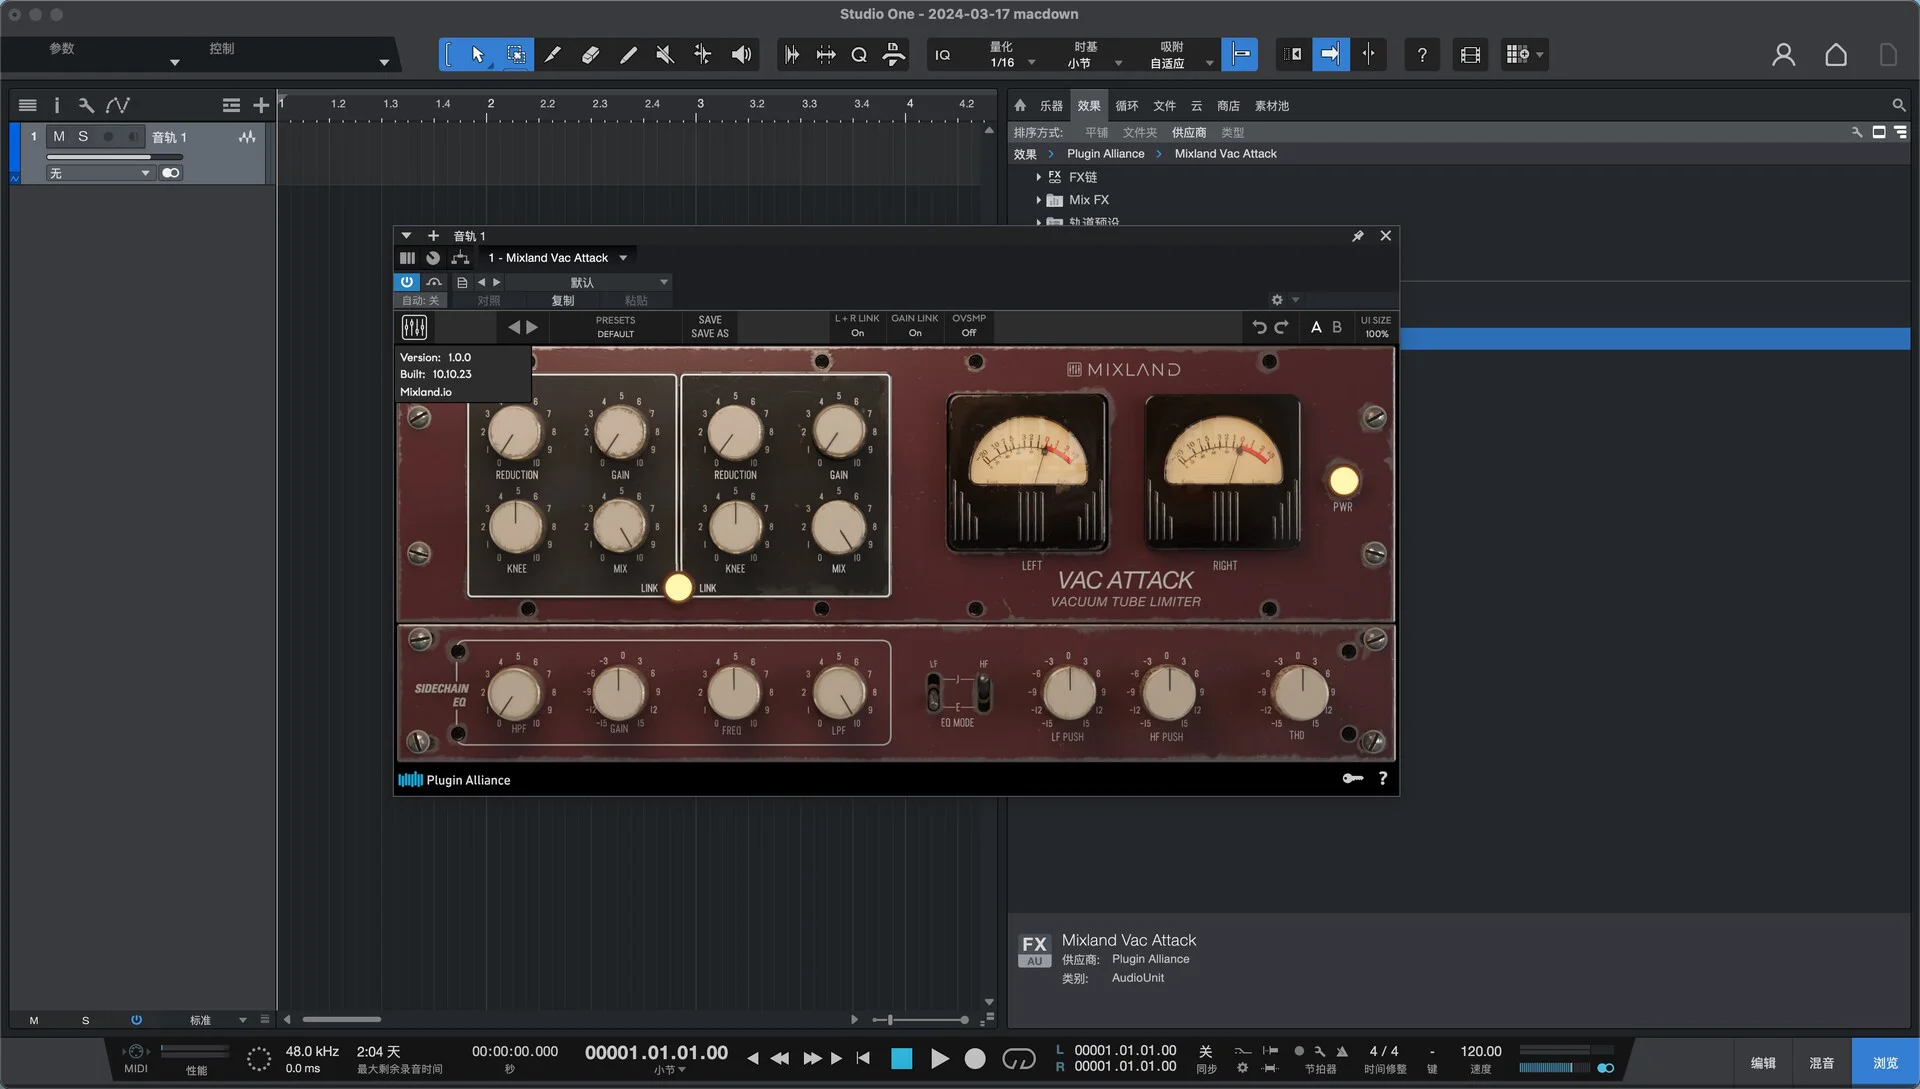Select the Eraser tool
This screenshot has height=1089, width=1920.
(x=590, y=54)
